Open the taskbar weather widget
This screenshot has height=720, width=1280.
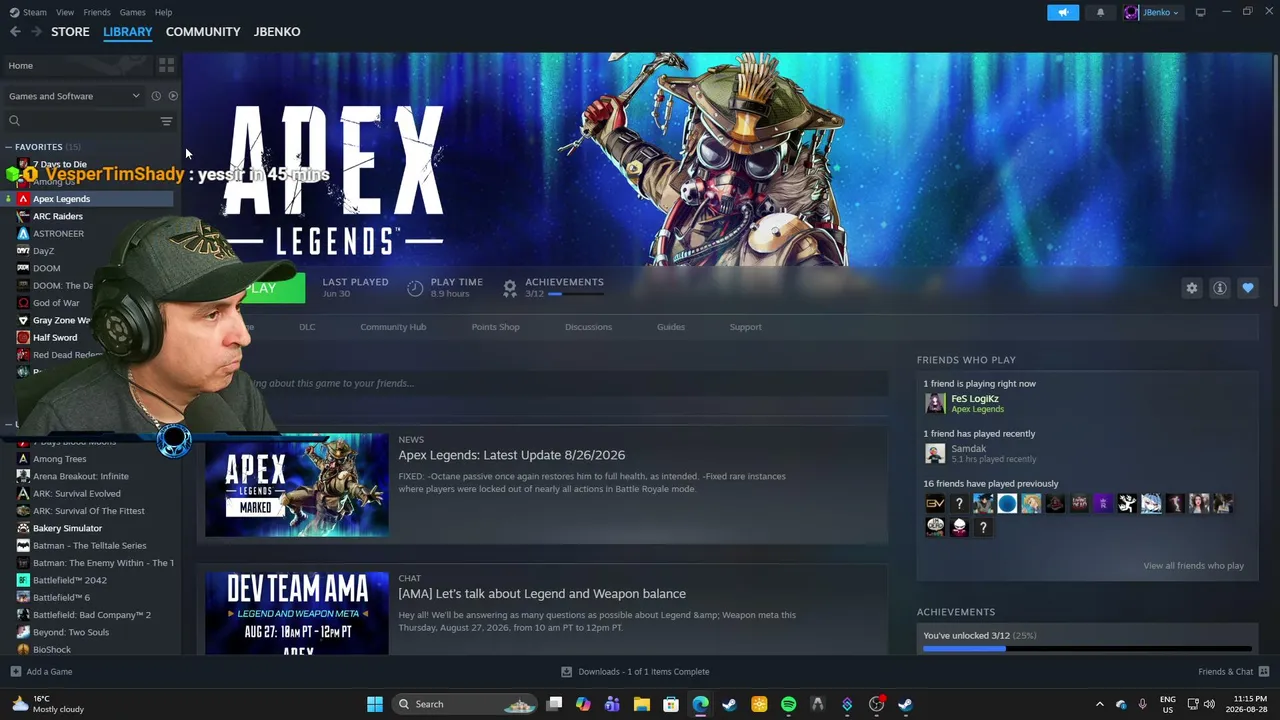47,704
